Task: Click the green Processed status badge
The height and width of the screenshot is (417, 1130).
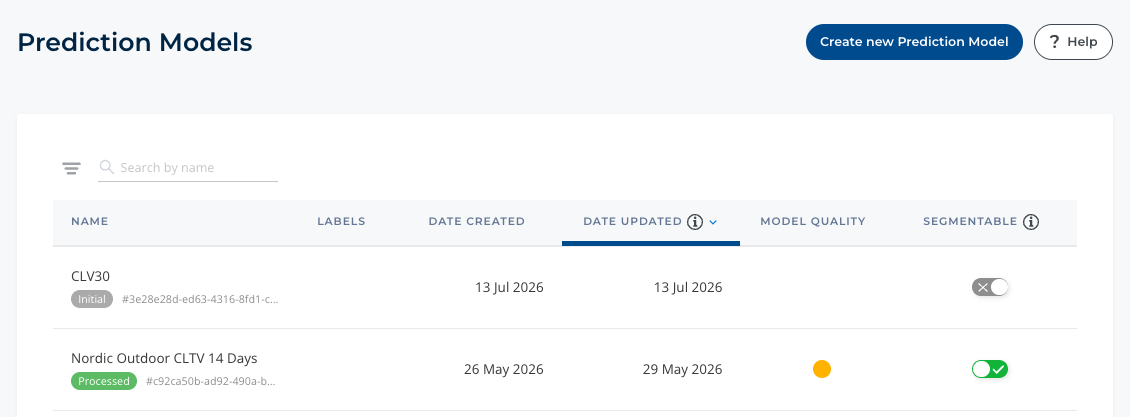Action: click(104, 381)
